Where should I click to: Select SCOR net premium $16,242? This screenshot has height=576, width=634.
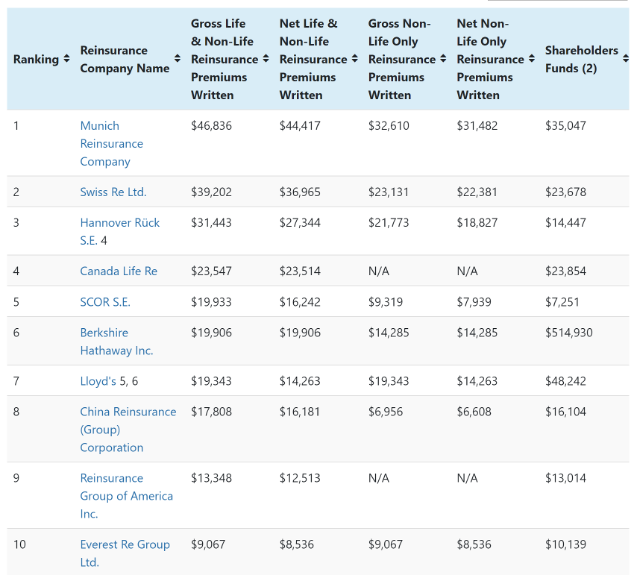point(300,302)
